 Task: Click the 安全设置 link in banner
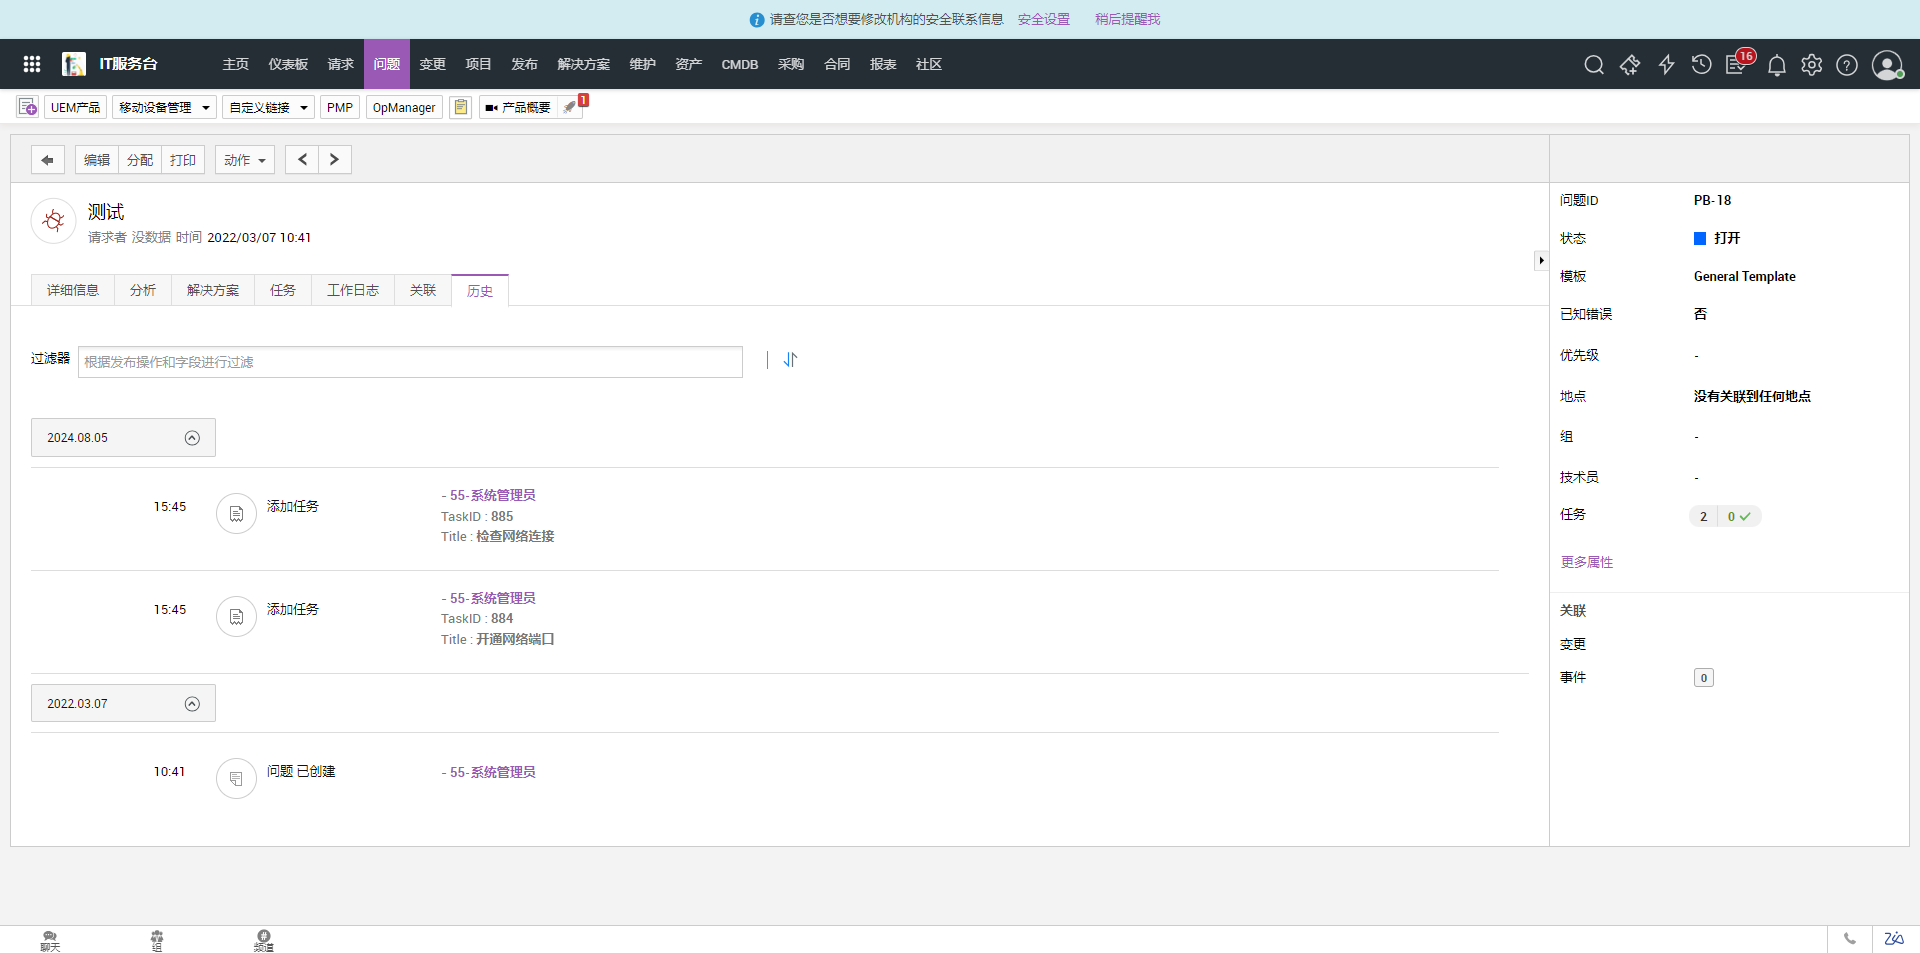pyautogui.click(x=1043, y=19)
